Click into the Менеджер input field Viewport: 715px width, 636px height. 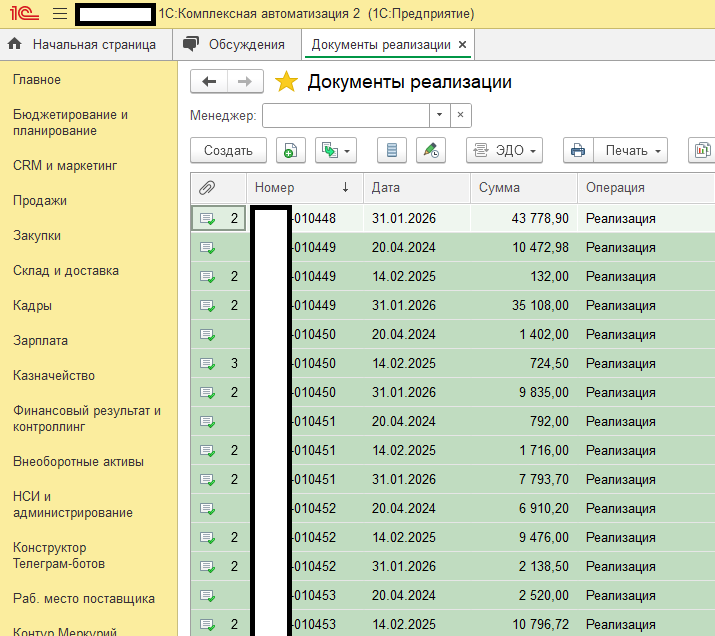[346, 115]
